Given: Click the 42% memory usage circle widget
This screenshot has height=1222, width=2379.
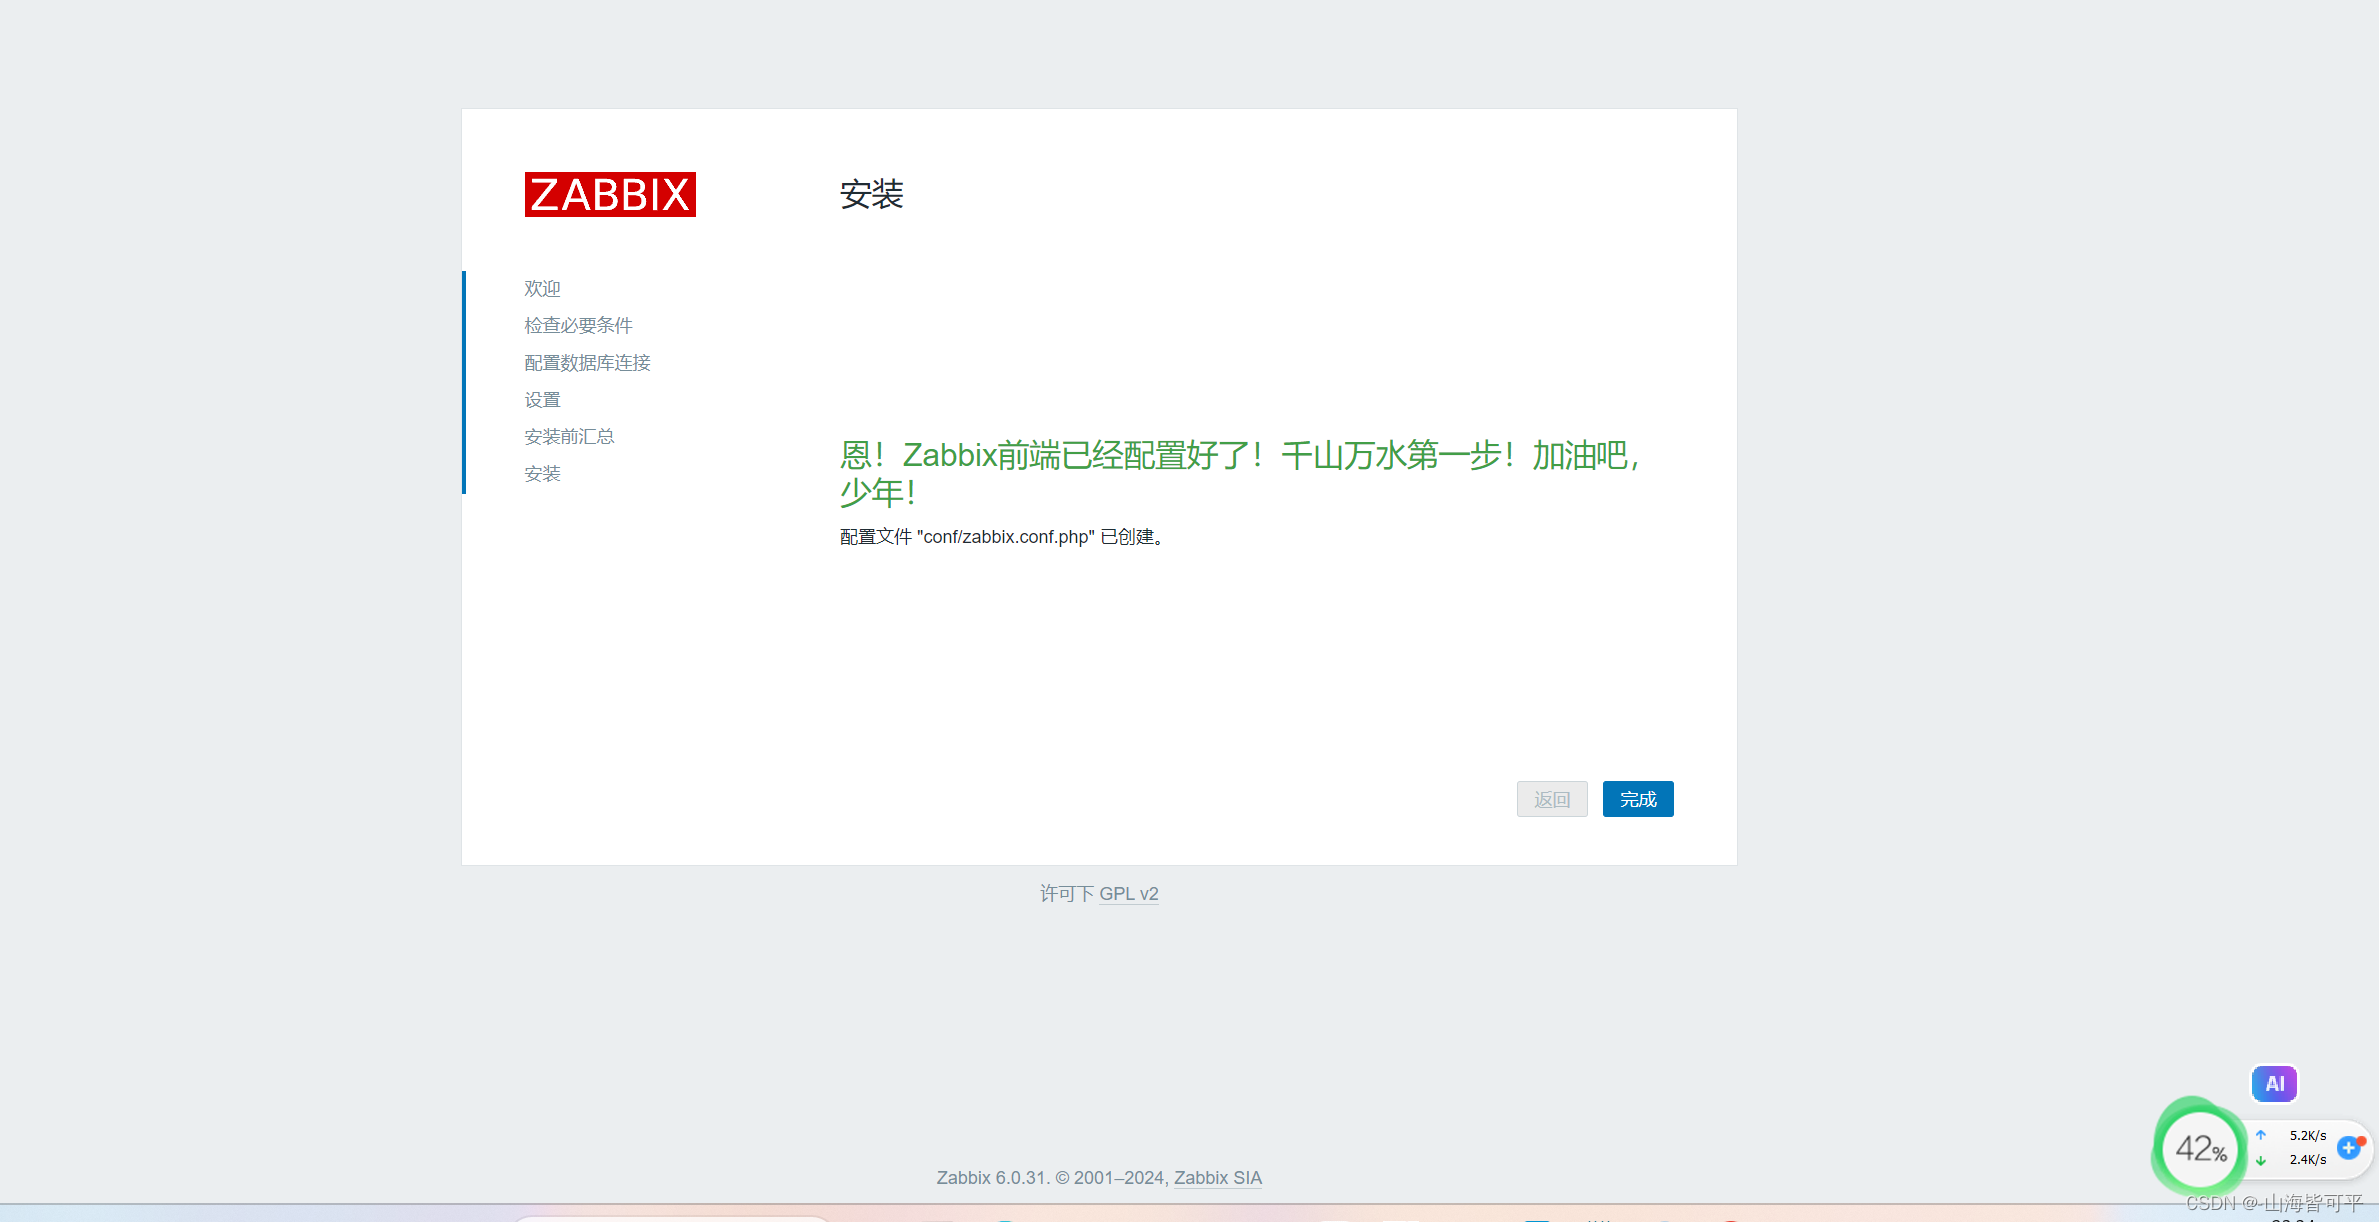Looking at the screenshot, I should point(2200,1148).
